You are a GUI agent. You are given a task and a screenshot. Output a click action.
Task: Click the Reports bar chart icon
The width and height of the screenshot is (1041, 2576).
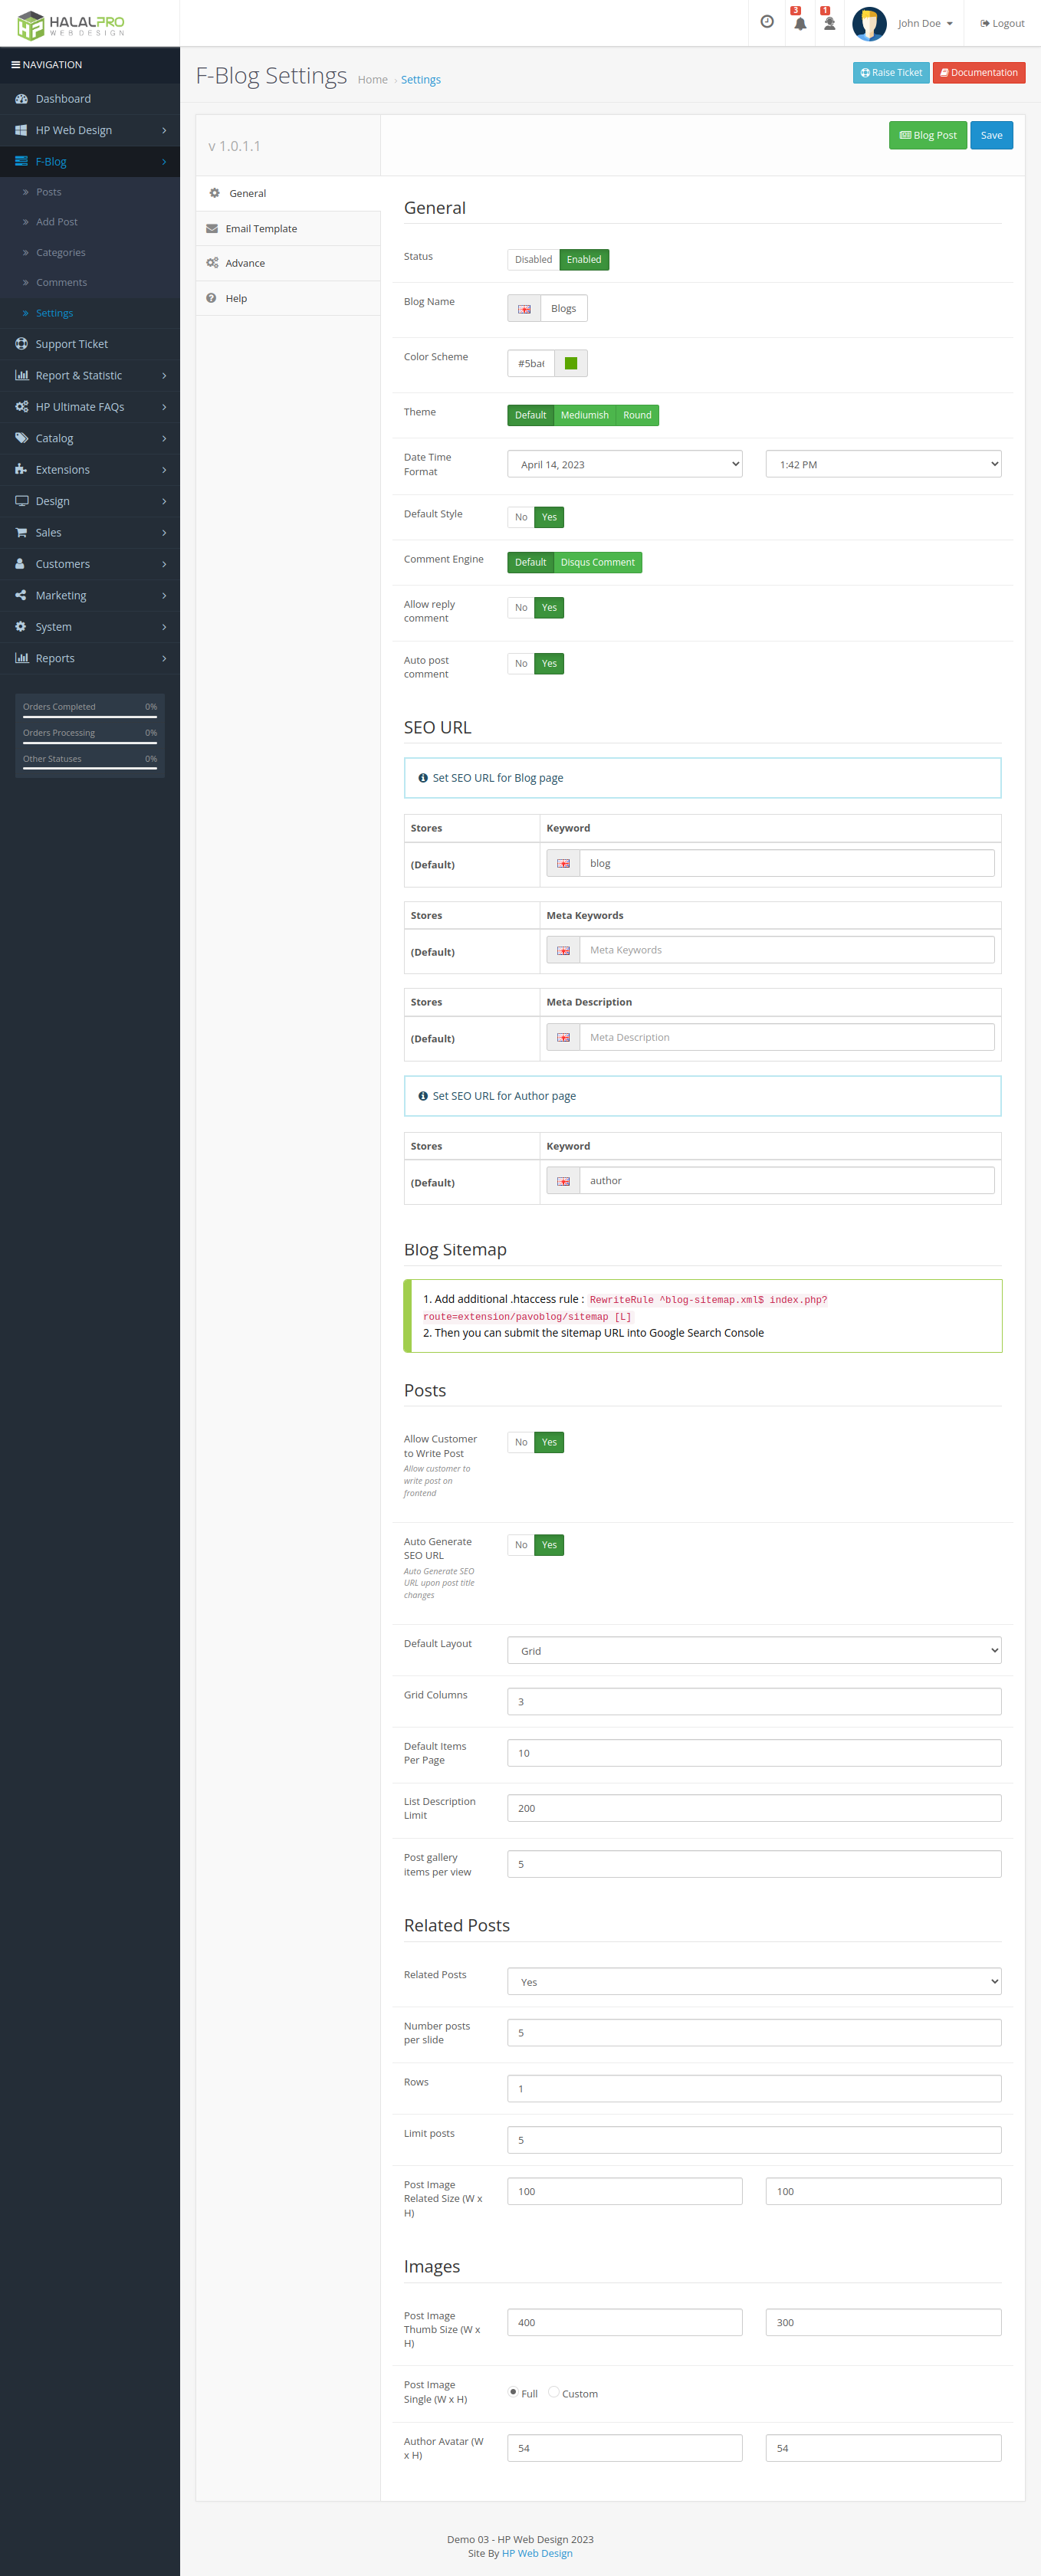point(21,658)
